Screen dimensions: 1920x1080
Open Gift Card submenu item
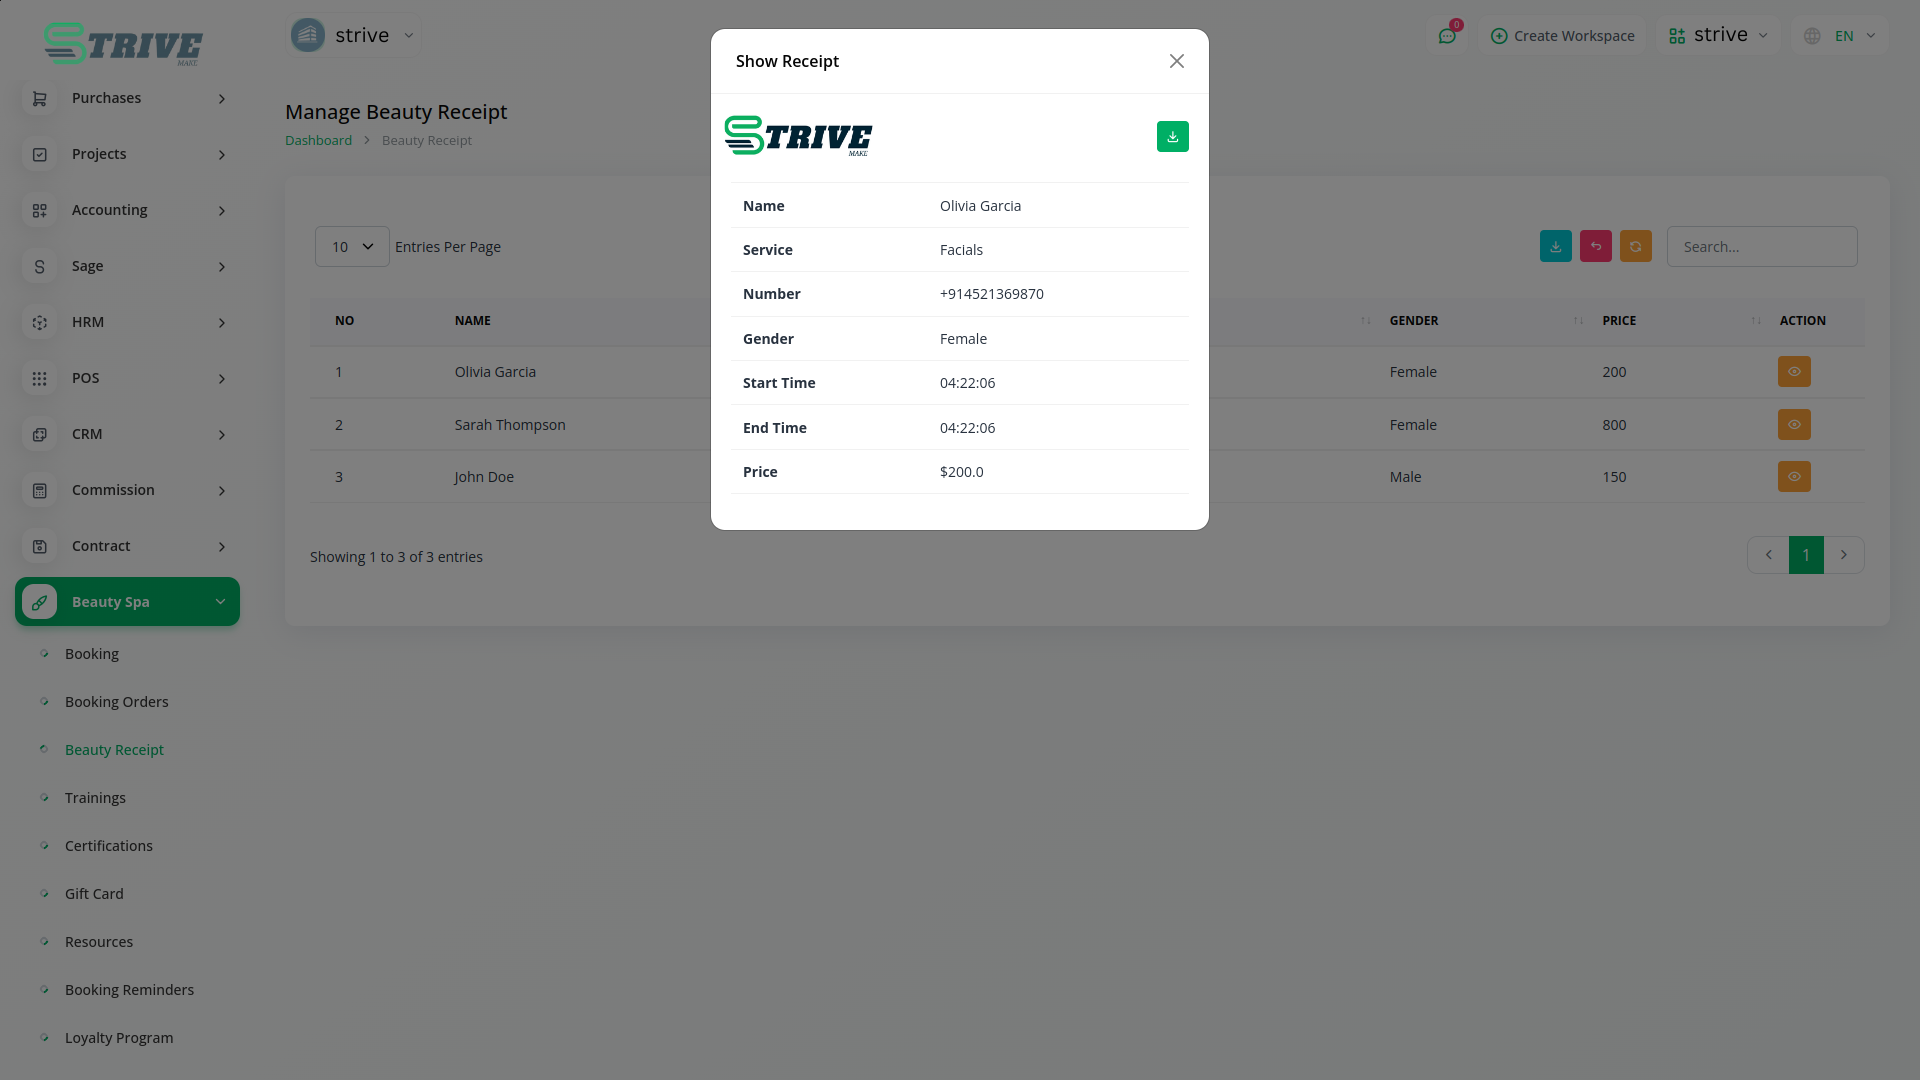(94, 894)
